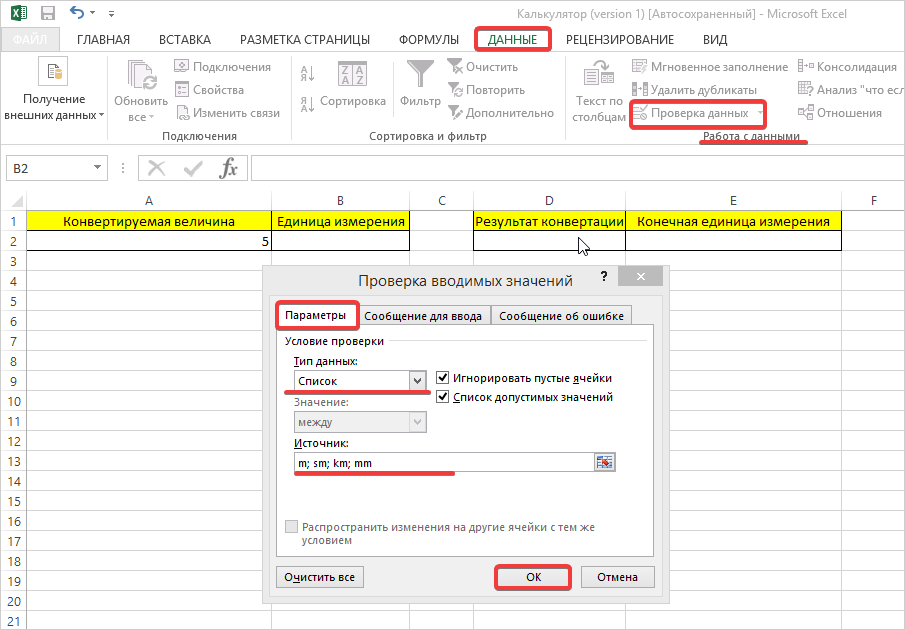This screenshot has height=630, width=905.
Task: Click the Source input field
Action: (x=440, y=462)
